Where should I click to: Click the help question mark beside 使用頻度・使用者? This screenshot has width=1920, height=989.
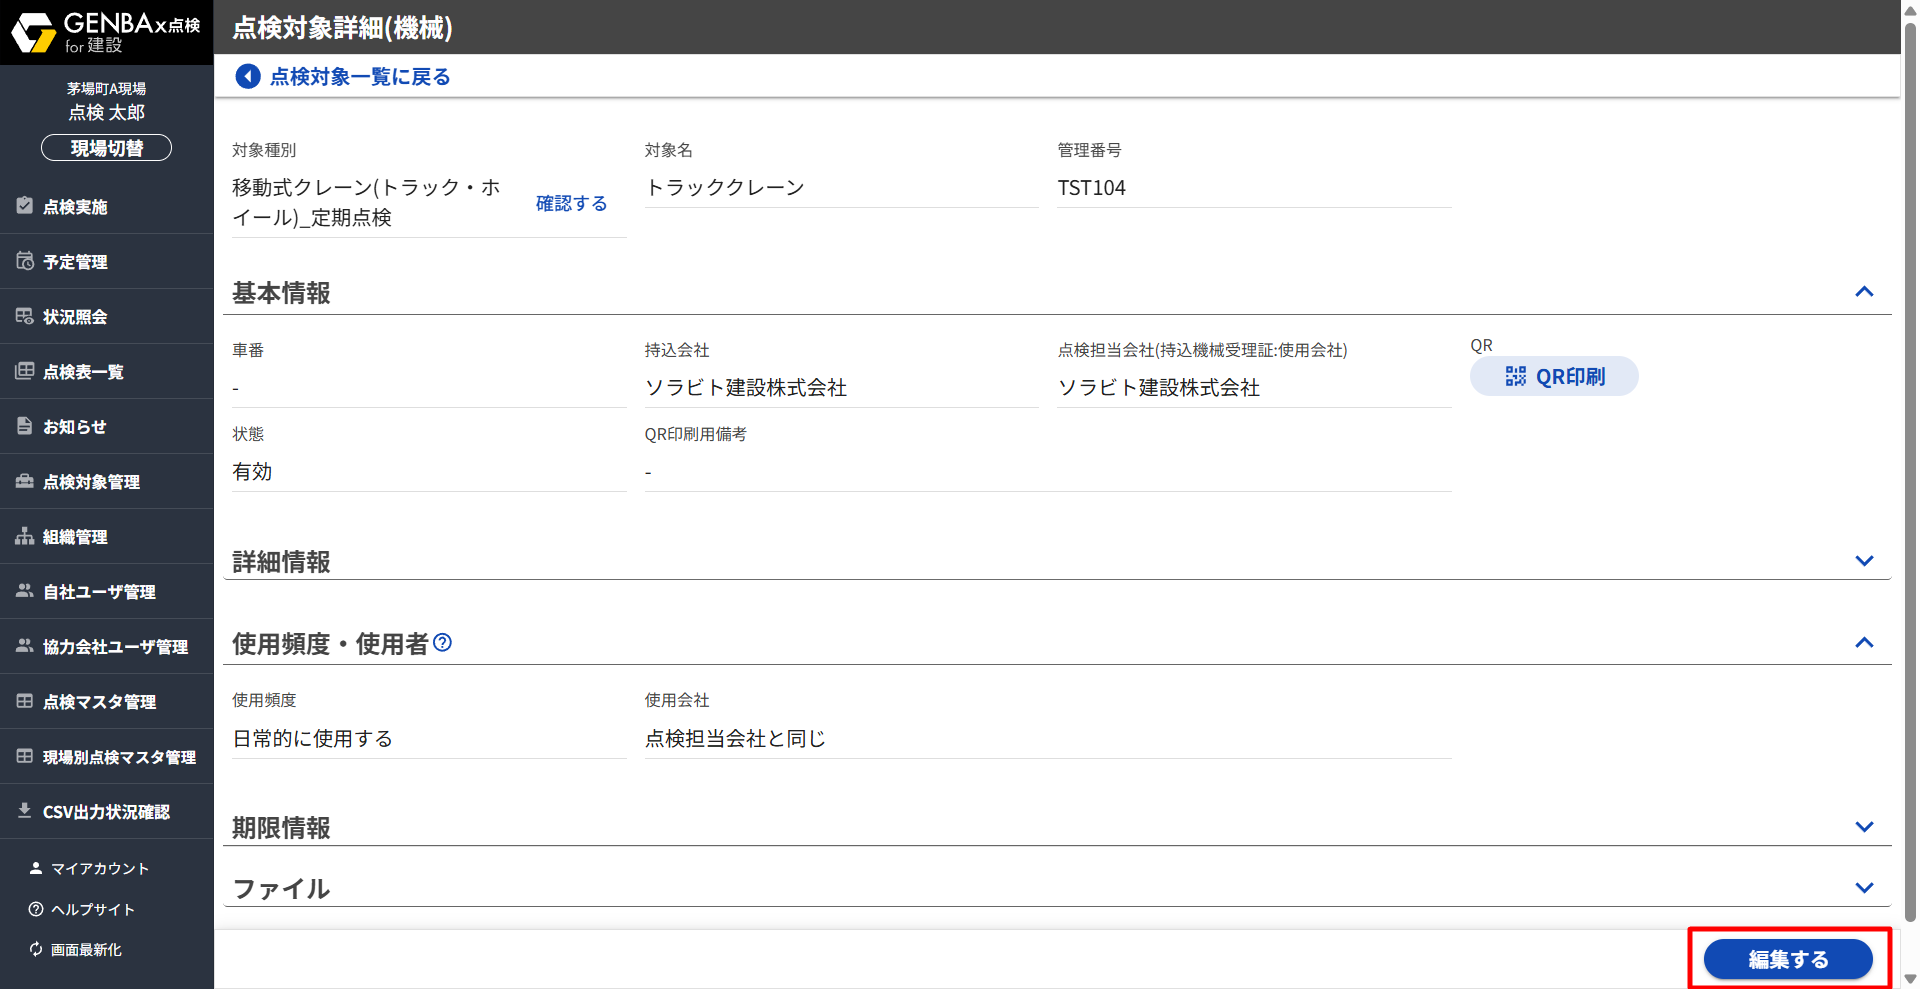tap(442, 643)
